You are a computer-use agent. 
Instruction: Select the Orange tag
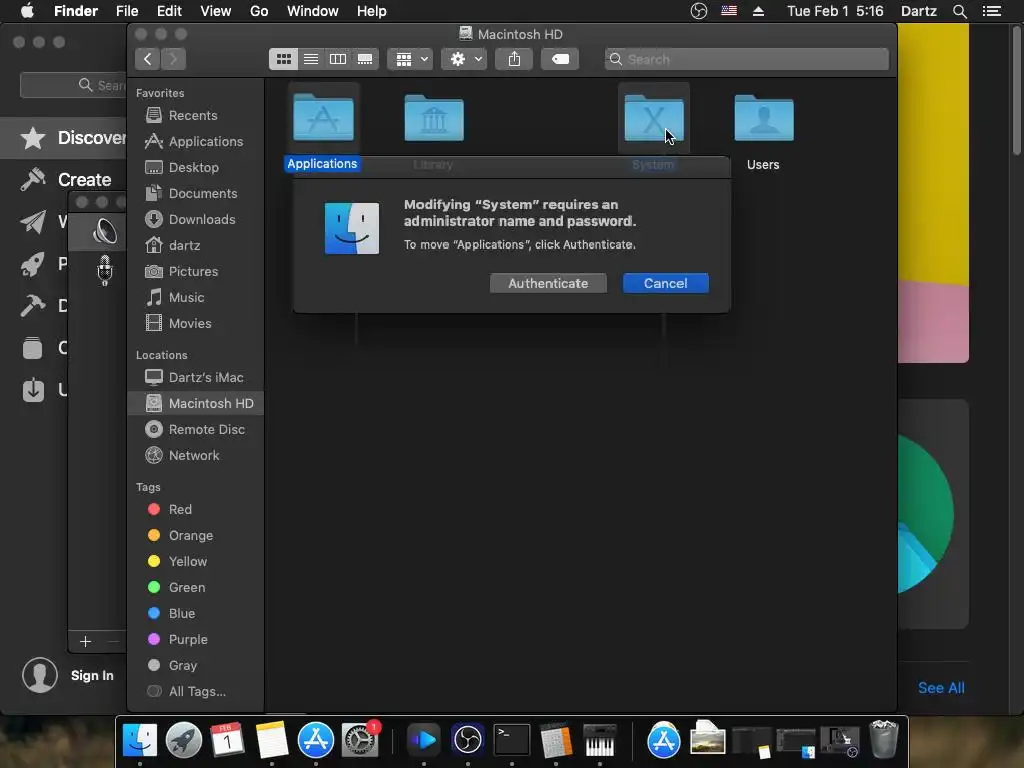pyautogui.click(x=196, y=536)
